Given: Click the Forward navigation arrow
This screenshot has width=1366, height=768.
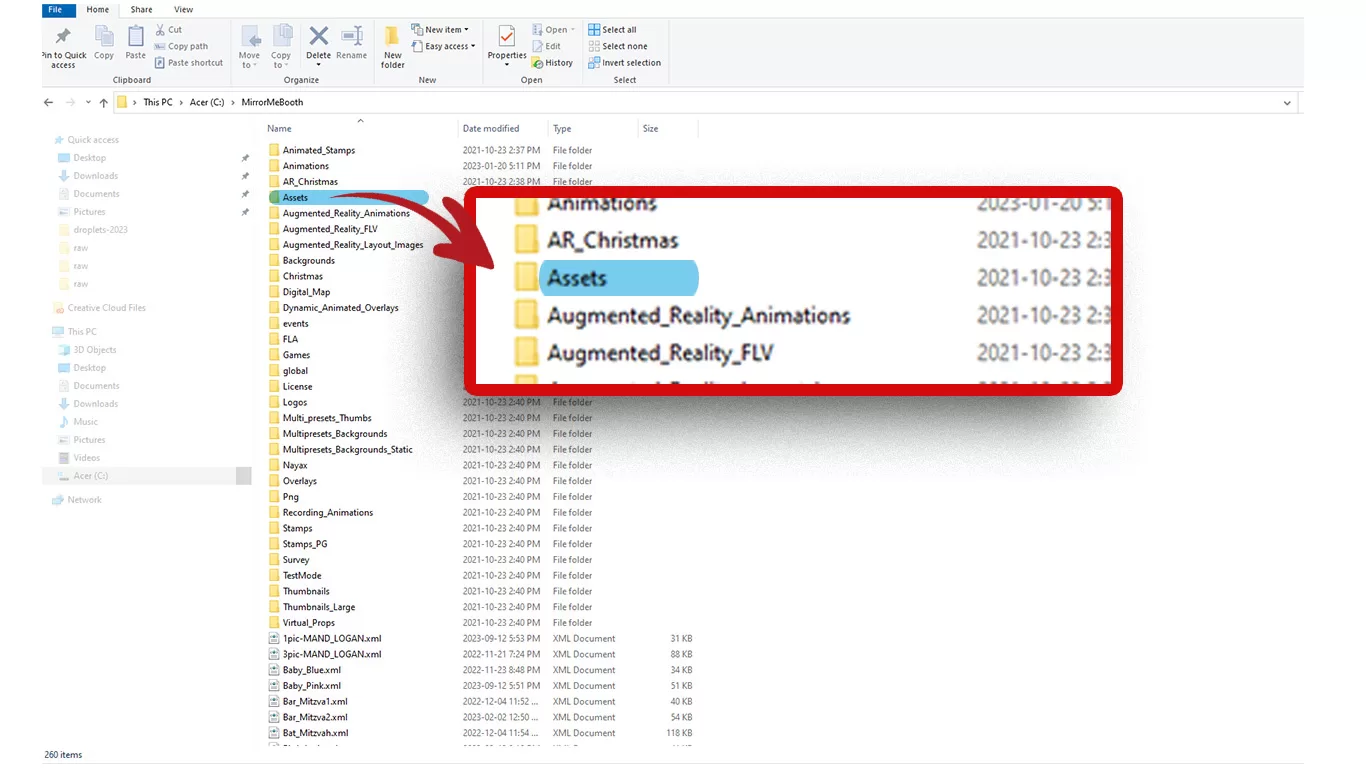Looking at the screenshot, I should [70, 102].
